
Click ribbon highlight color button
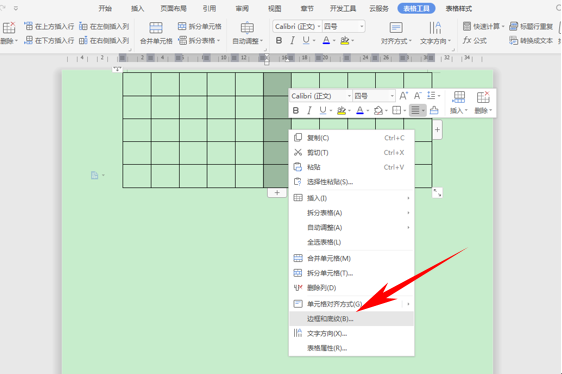point(344,41)
